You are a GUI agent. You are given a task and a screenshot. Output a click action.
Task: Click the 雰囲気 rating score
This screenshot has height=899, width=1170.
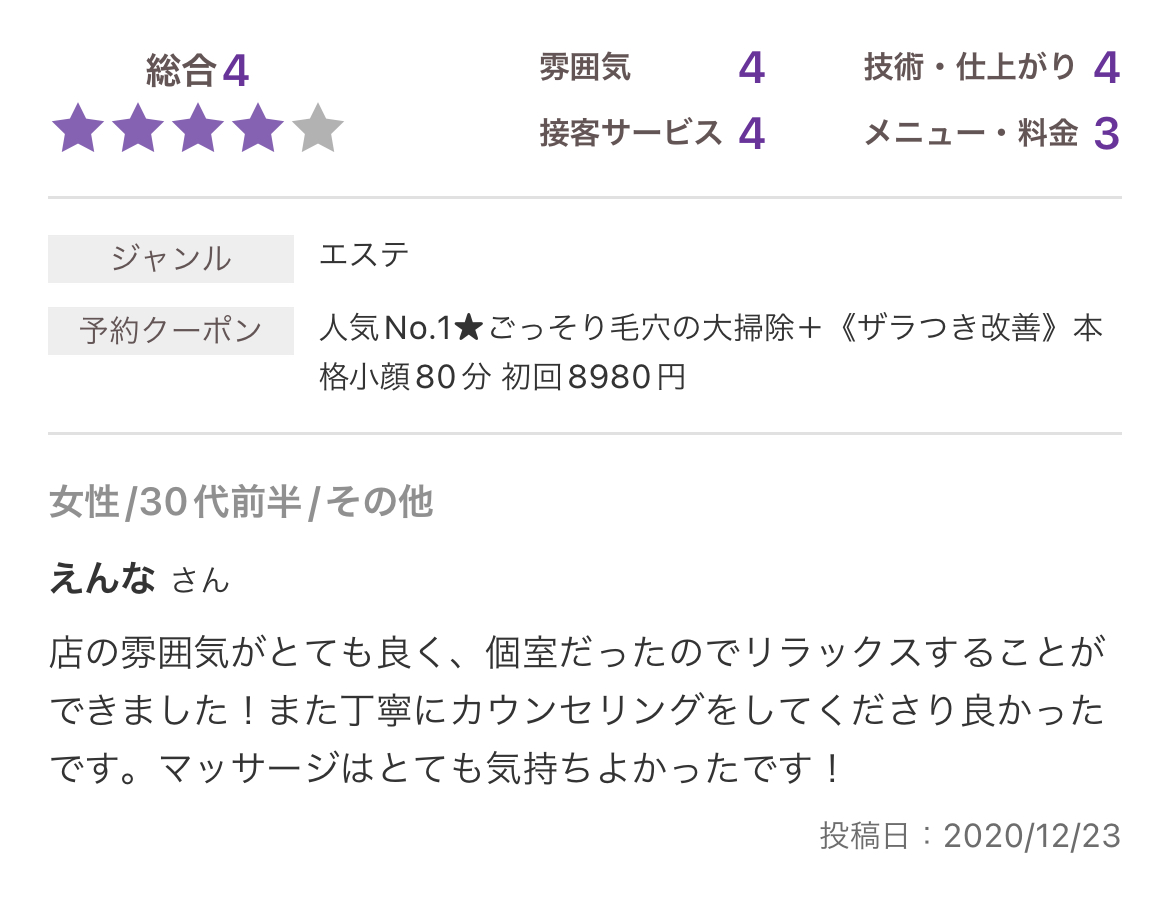point(752,68)
